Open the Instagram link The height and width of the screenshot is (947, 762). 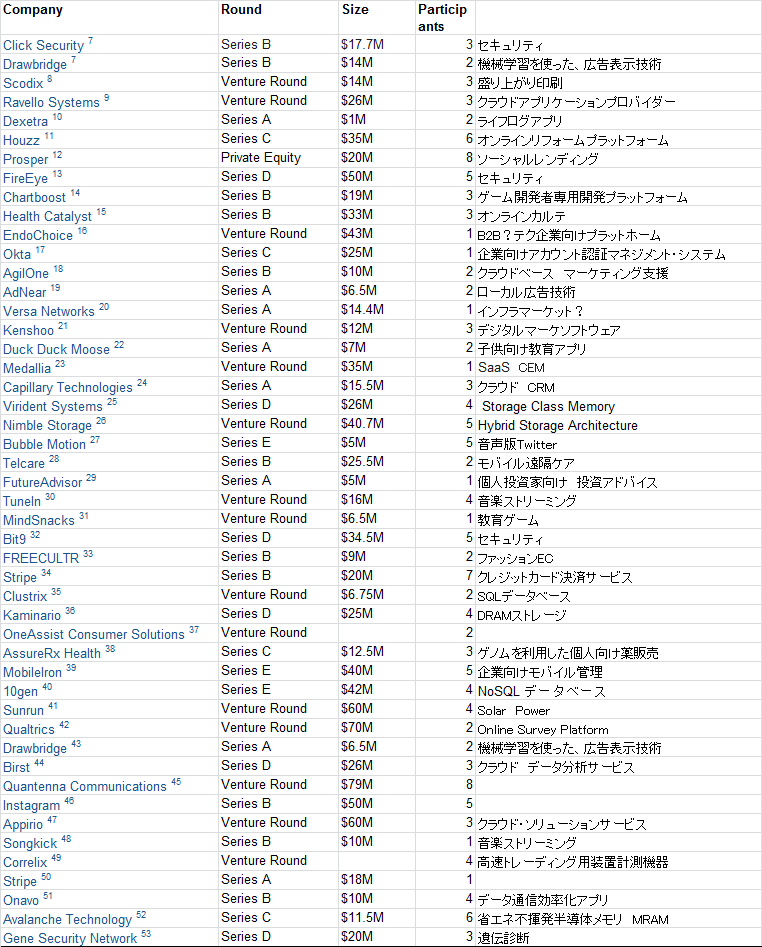pos(31,806)
